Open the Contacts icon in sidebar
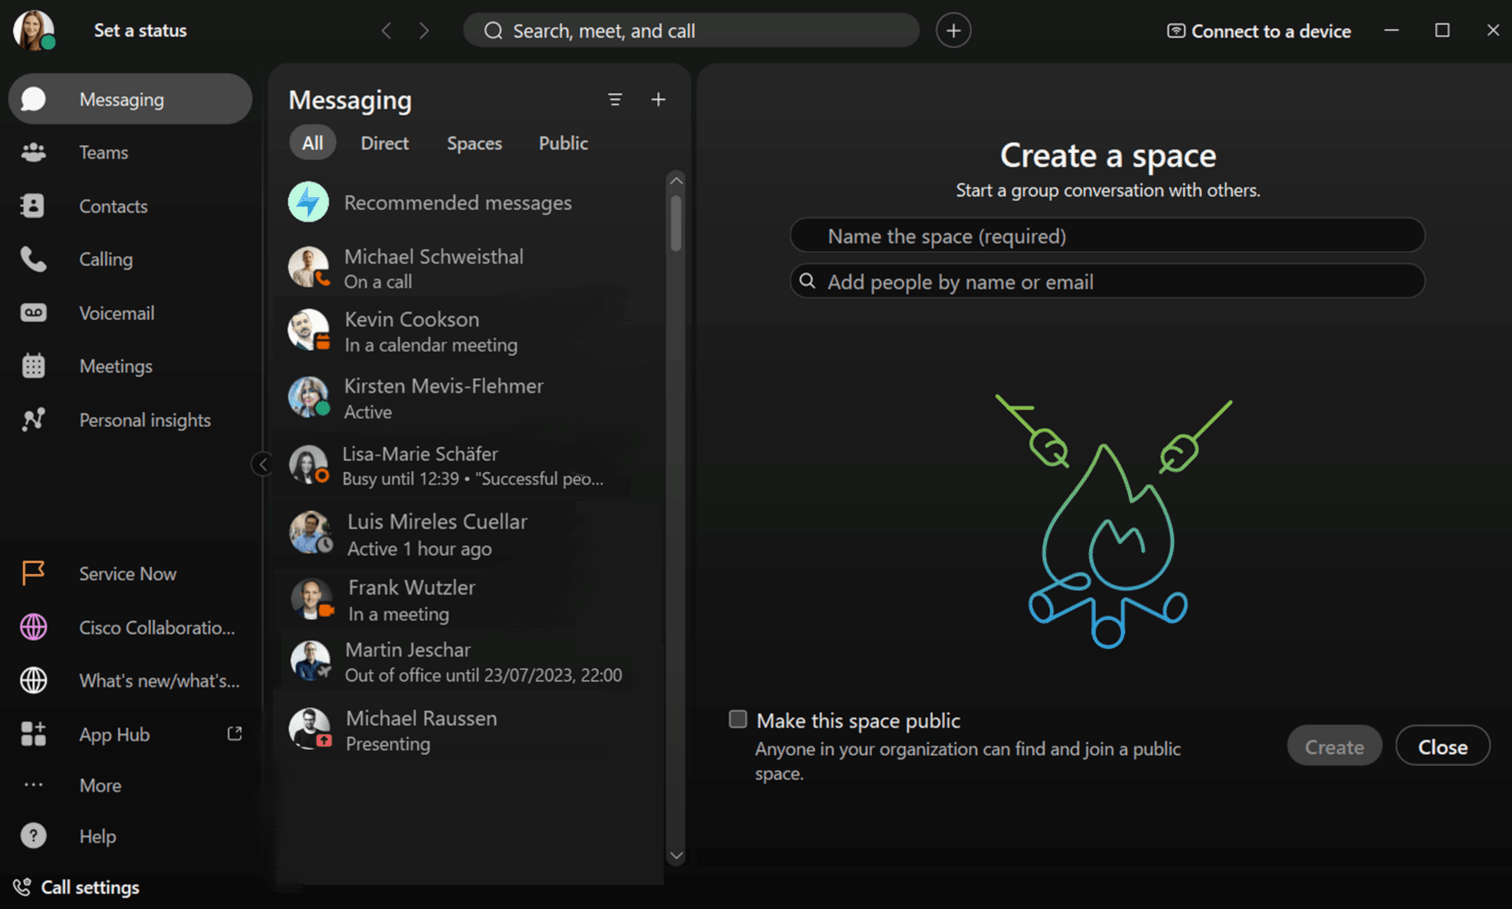 pos(33,205)
